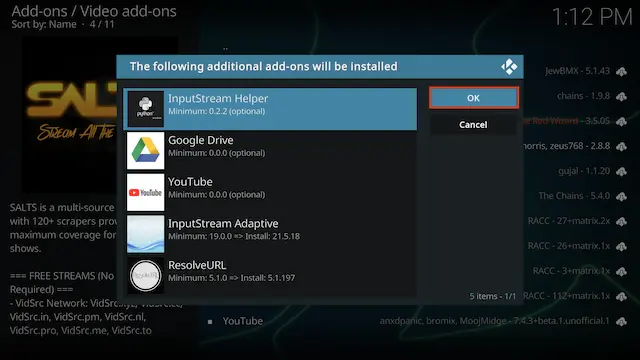Click the '5 items - 1/1' counter
The height and width of the screenshot is (360, 640).
tap(492, 296)
